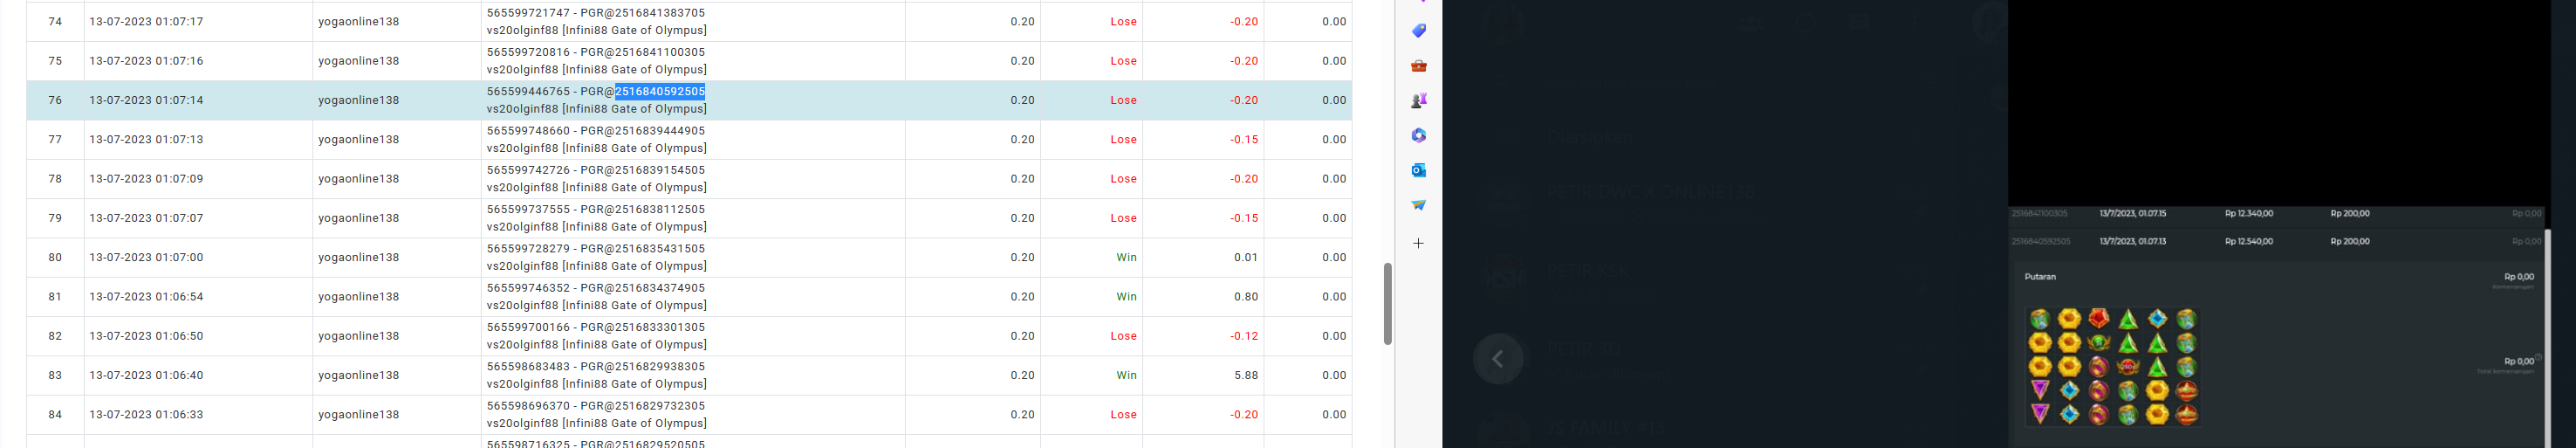Click row number 80 cell
The width and height of the screenshot is (2576, 448).
coord(55,257)
